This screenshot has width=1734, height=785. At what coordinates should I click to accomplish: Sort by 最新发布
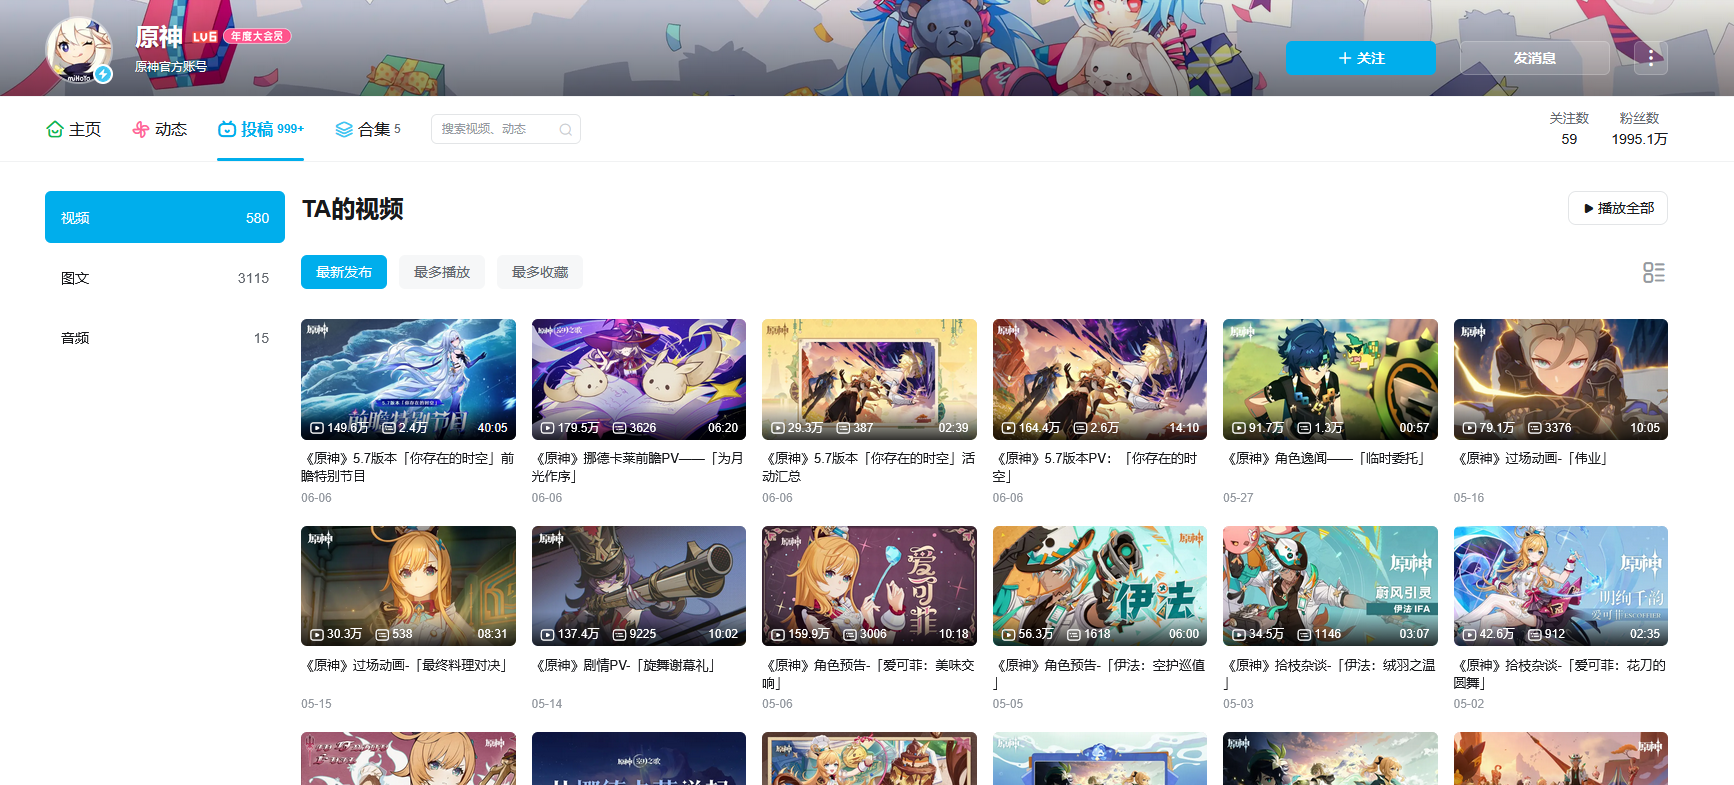[344, 272]
